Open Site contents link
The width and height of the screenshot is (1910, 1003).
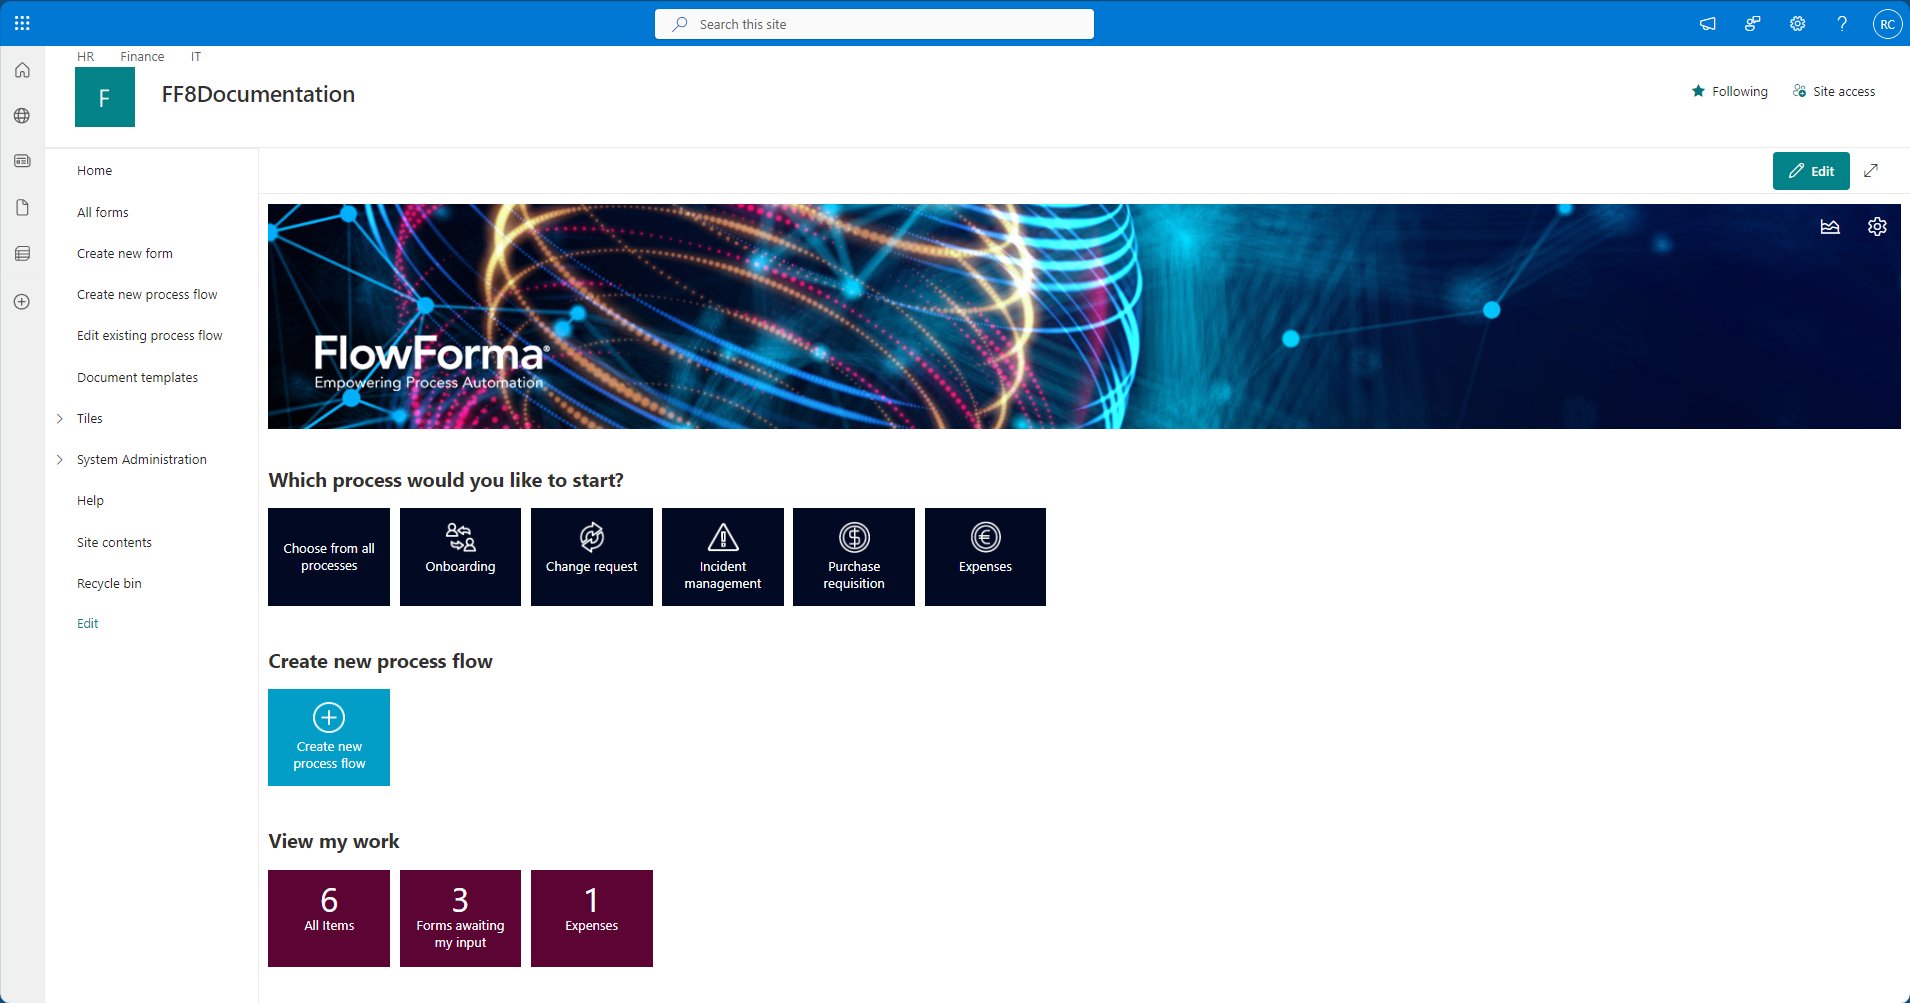[115, 543]
